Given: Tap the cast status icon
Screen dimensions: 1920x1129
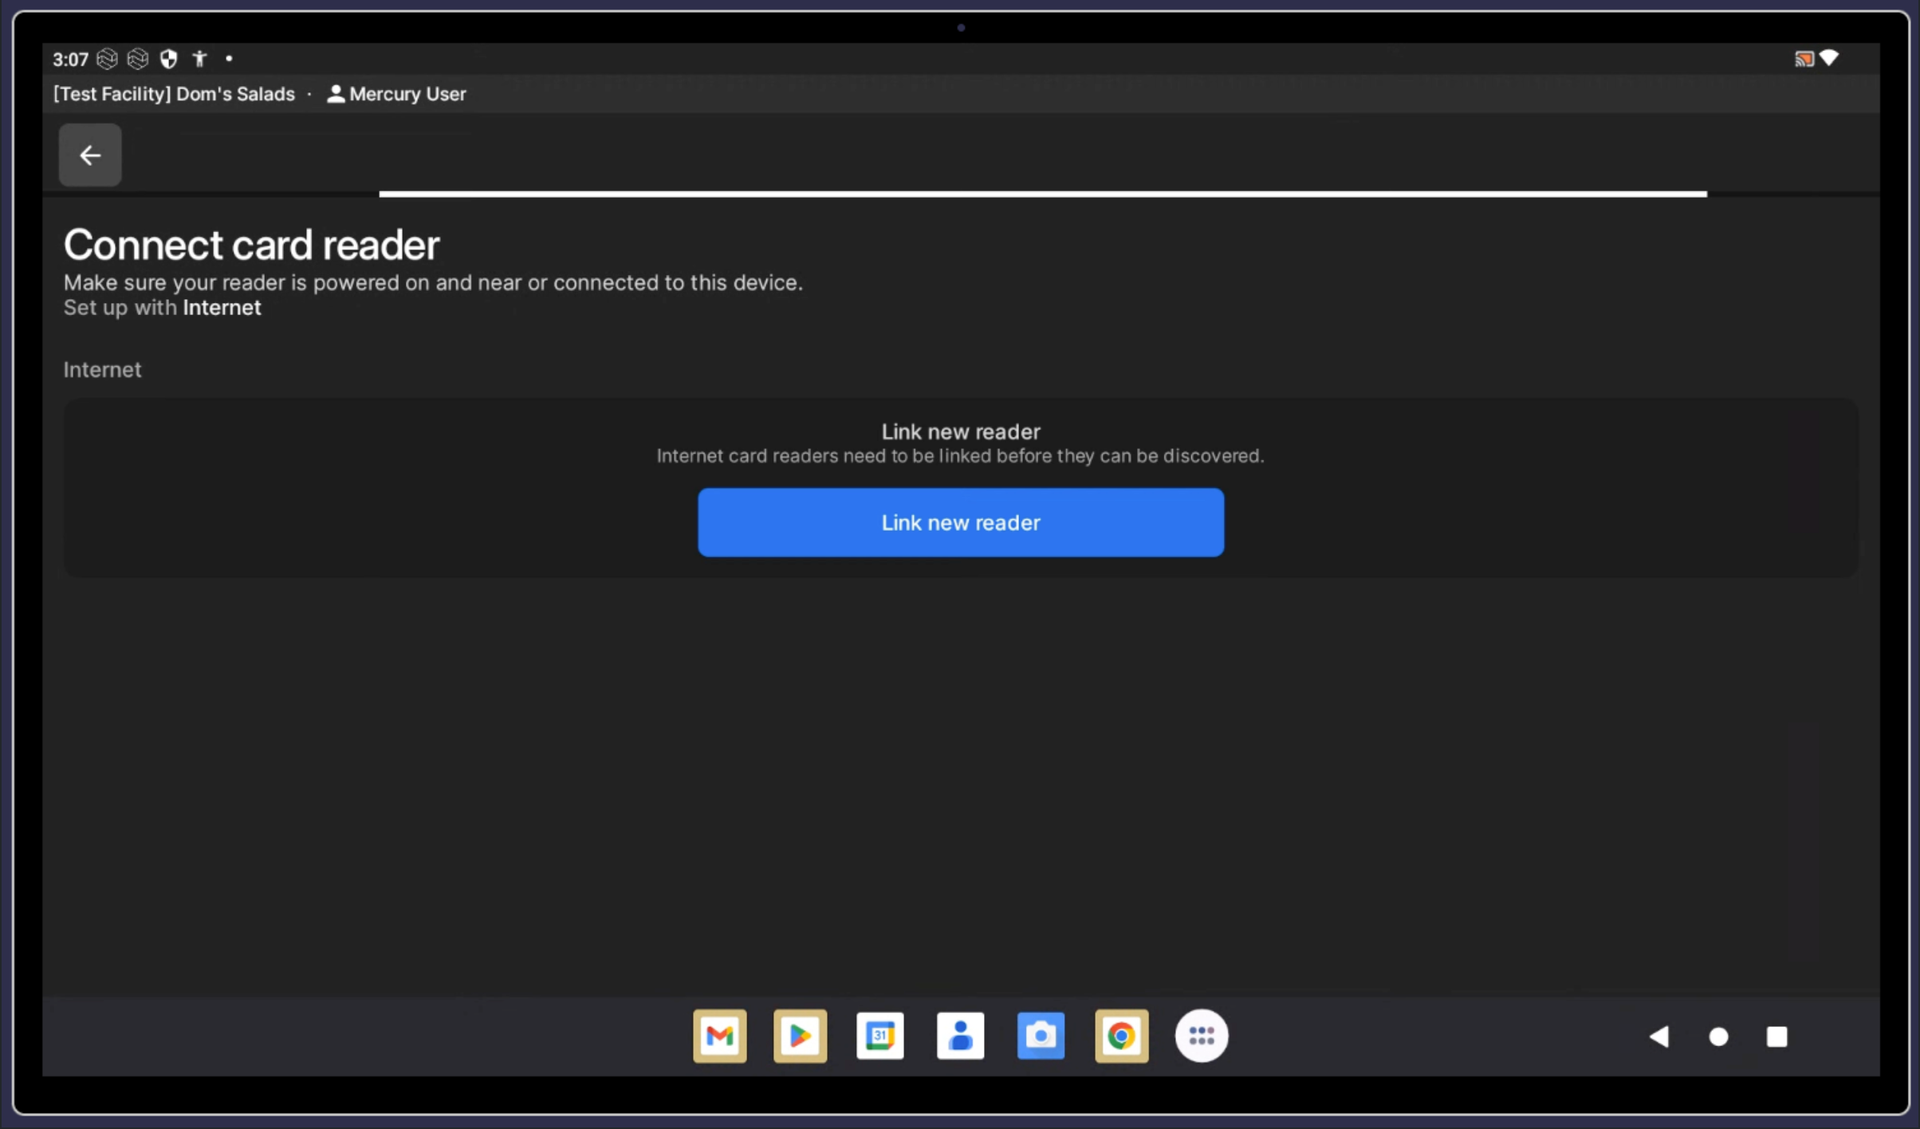Looking at the screenshot, I should (x=1803, y=59).
